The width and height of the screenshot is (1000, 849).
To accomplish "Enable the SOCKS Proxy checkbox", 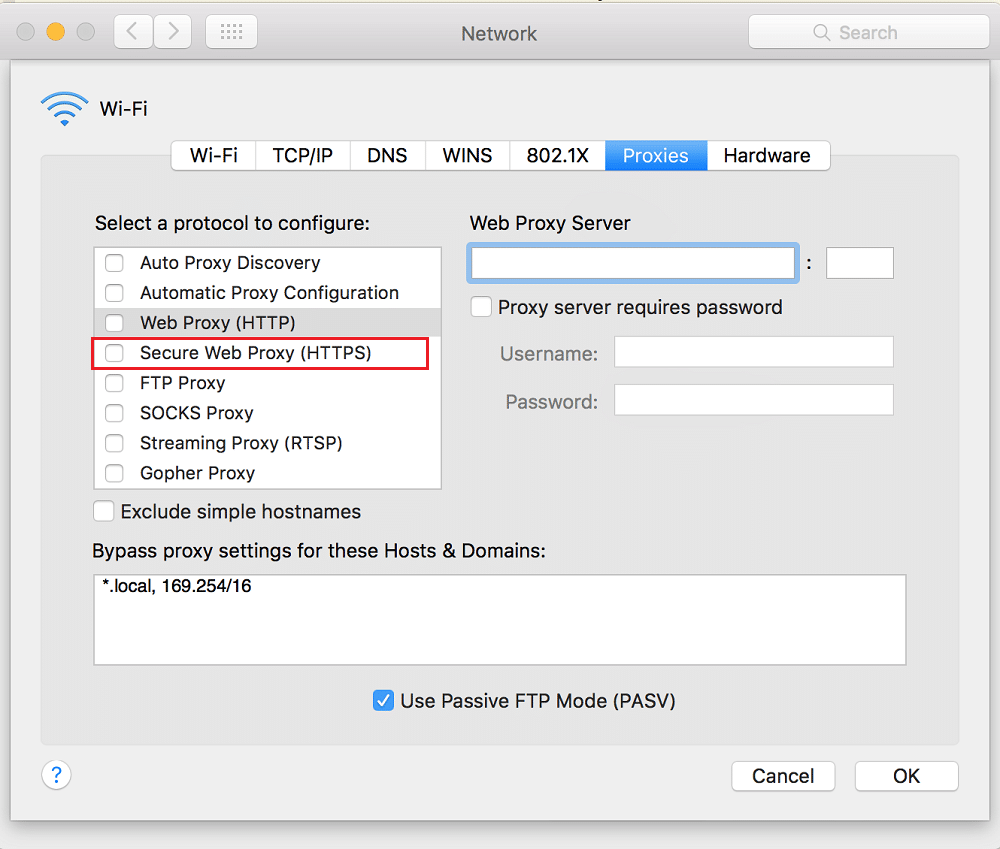I will [114, 413].
